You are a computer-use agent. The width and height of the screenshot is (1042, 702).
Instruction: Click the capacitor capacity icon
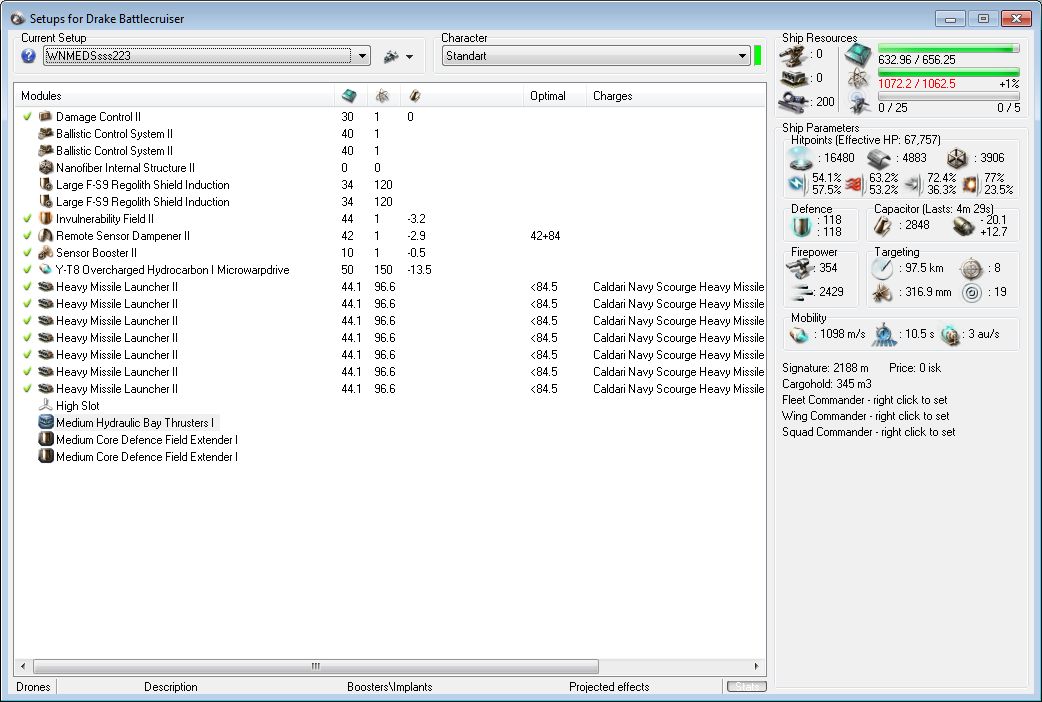click(x=883, y=225)
